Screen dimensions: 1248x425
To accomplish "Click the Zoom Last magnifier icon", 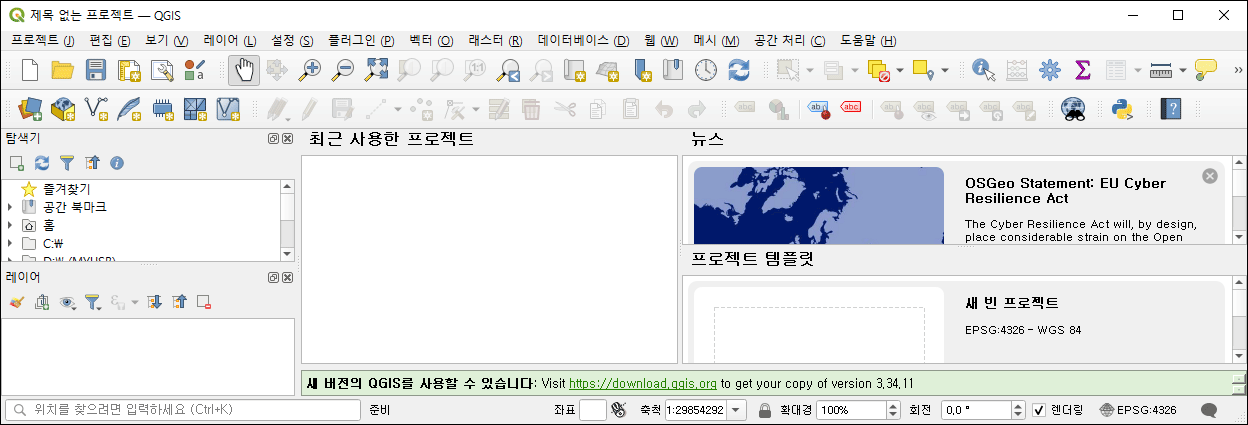I will [509, 70].
